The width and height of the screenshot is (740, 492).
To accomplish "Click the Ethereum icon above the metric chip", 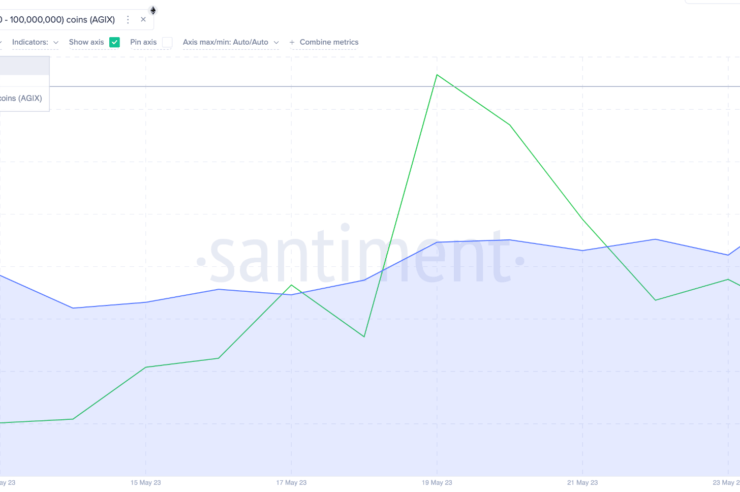I will coord(153,10).
